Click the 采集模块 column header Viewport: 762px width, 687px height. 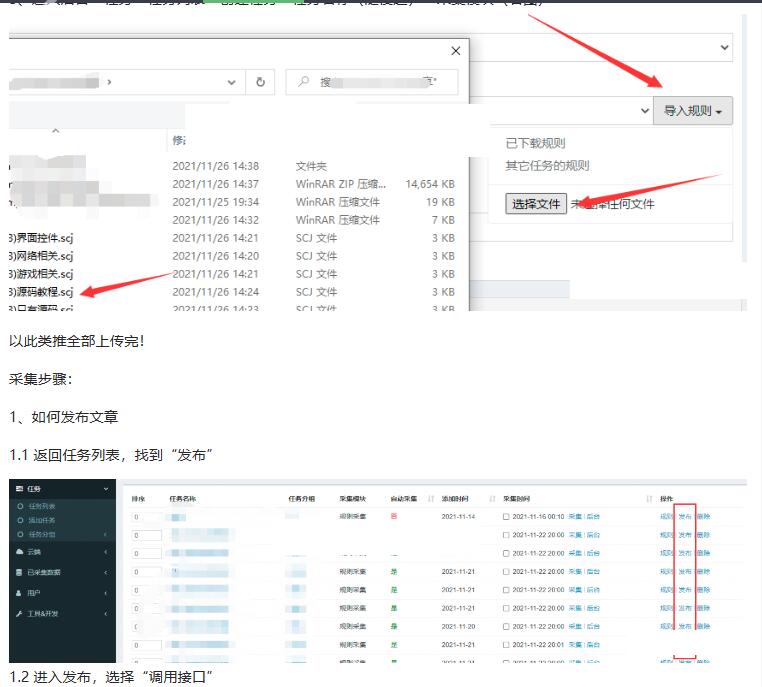coord(352,498)
